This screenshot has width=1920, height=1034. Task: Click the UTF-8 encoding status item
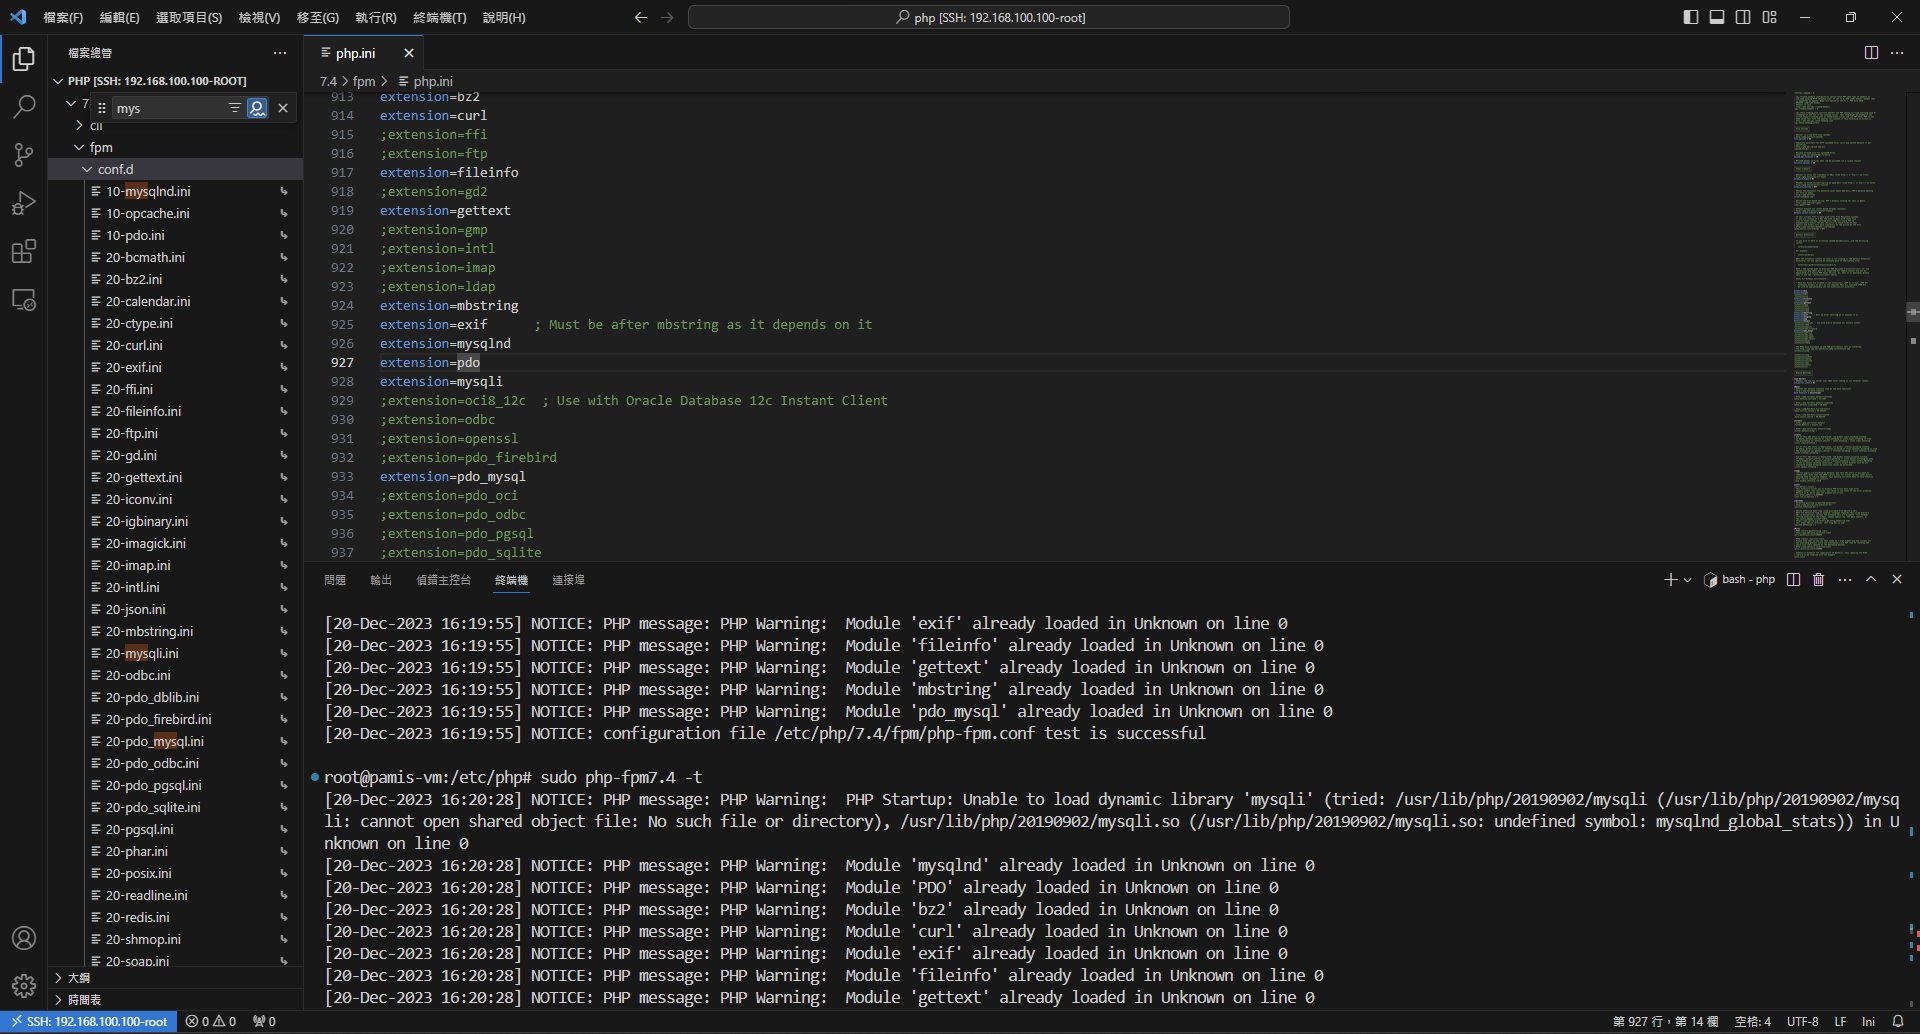(x=1802, y=1022)
